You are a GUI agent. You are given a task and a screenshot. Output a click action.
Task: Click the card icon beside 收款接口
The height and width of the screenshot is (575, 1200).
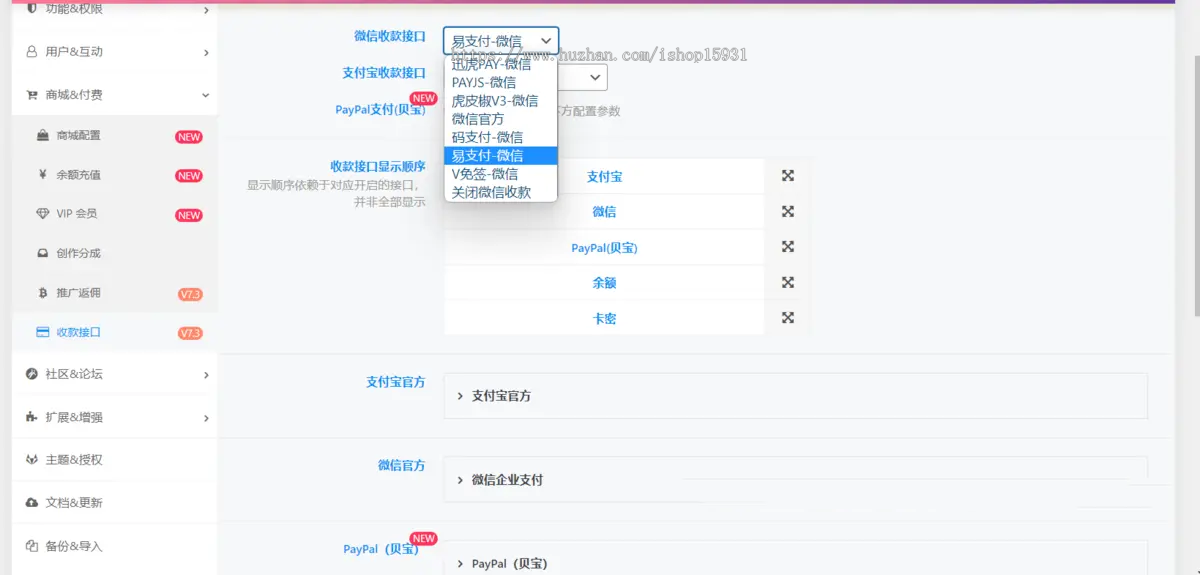tap(43, 332)
